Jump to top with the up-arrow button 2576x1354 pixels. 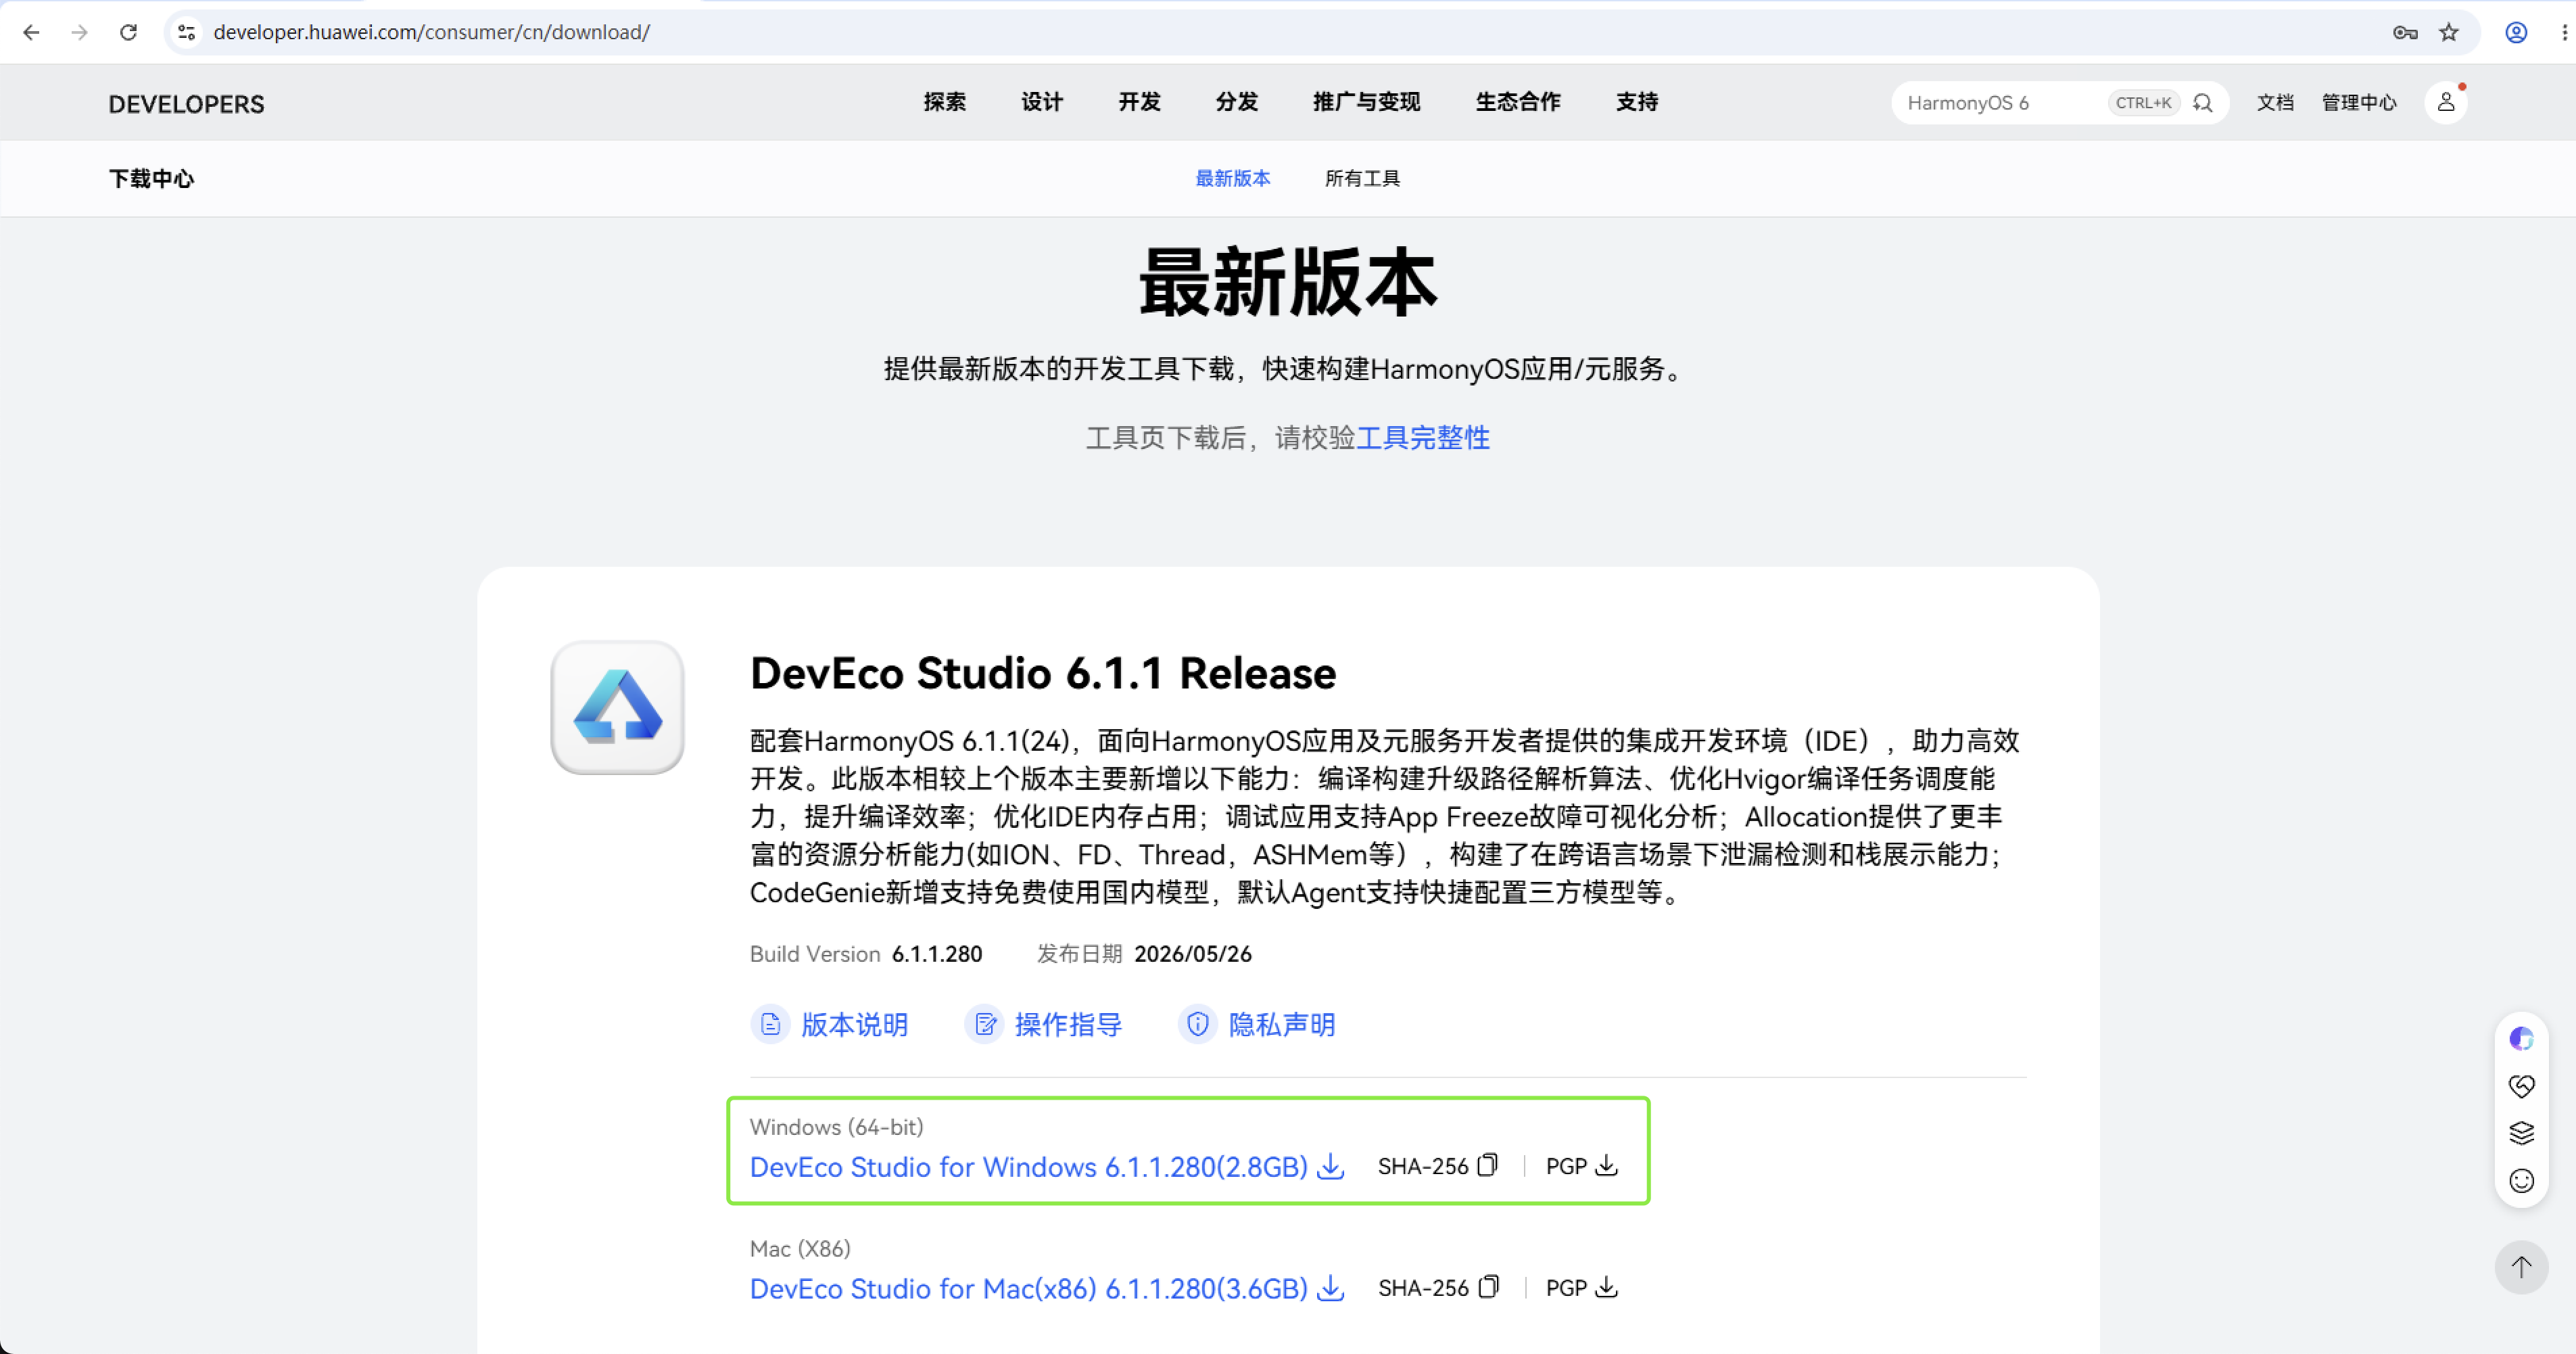(2521, 1267)
